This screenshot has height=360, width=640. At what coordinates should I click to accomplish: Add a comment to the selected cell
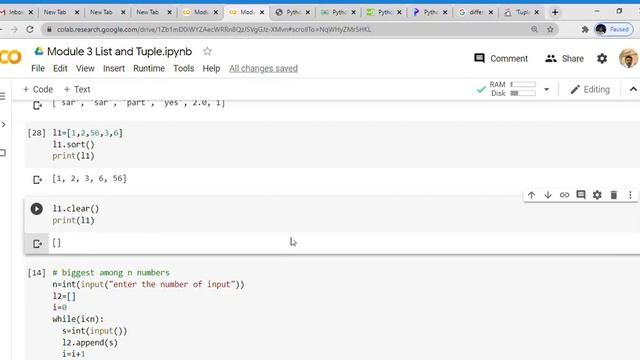[x=581, y=195]
